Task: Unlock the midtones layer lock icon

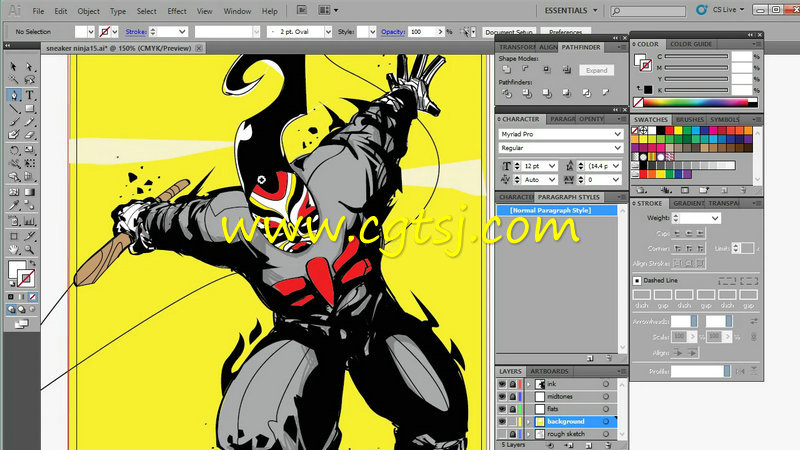Action: (513, 396)
